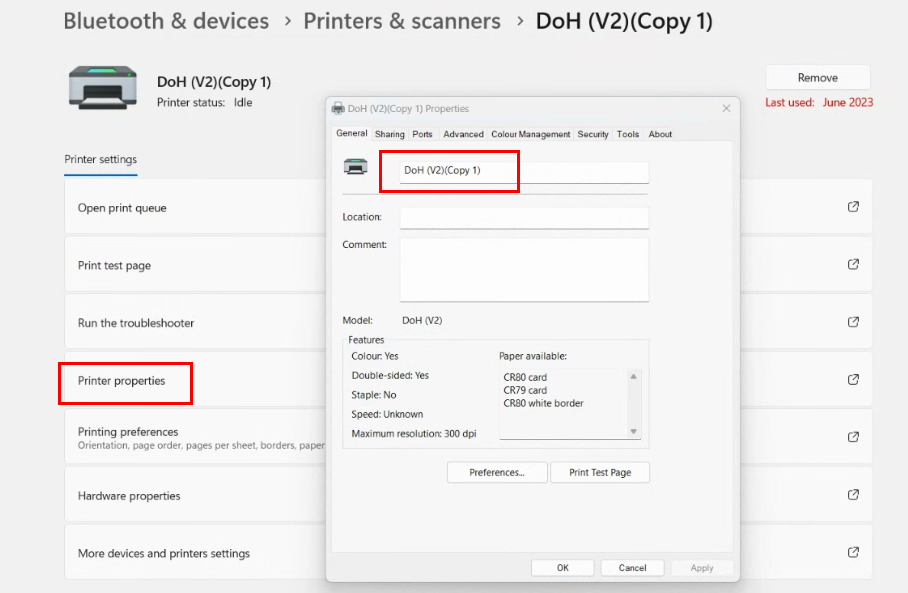908x593 pixels.
Task: Go to Bluetooth & devices breadcrumb
Action: click(x=166, y=21)
